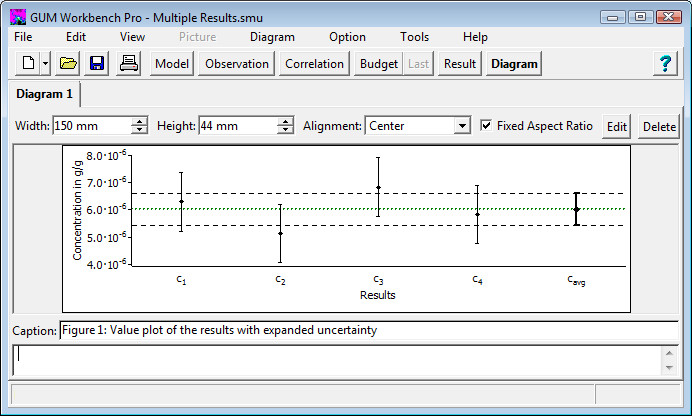Click the Delete diagram button
The image size is (692, 416).
pos(659,127)
